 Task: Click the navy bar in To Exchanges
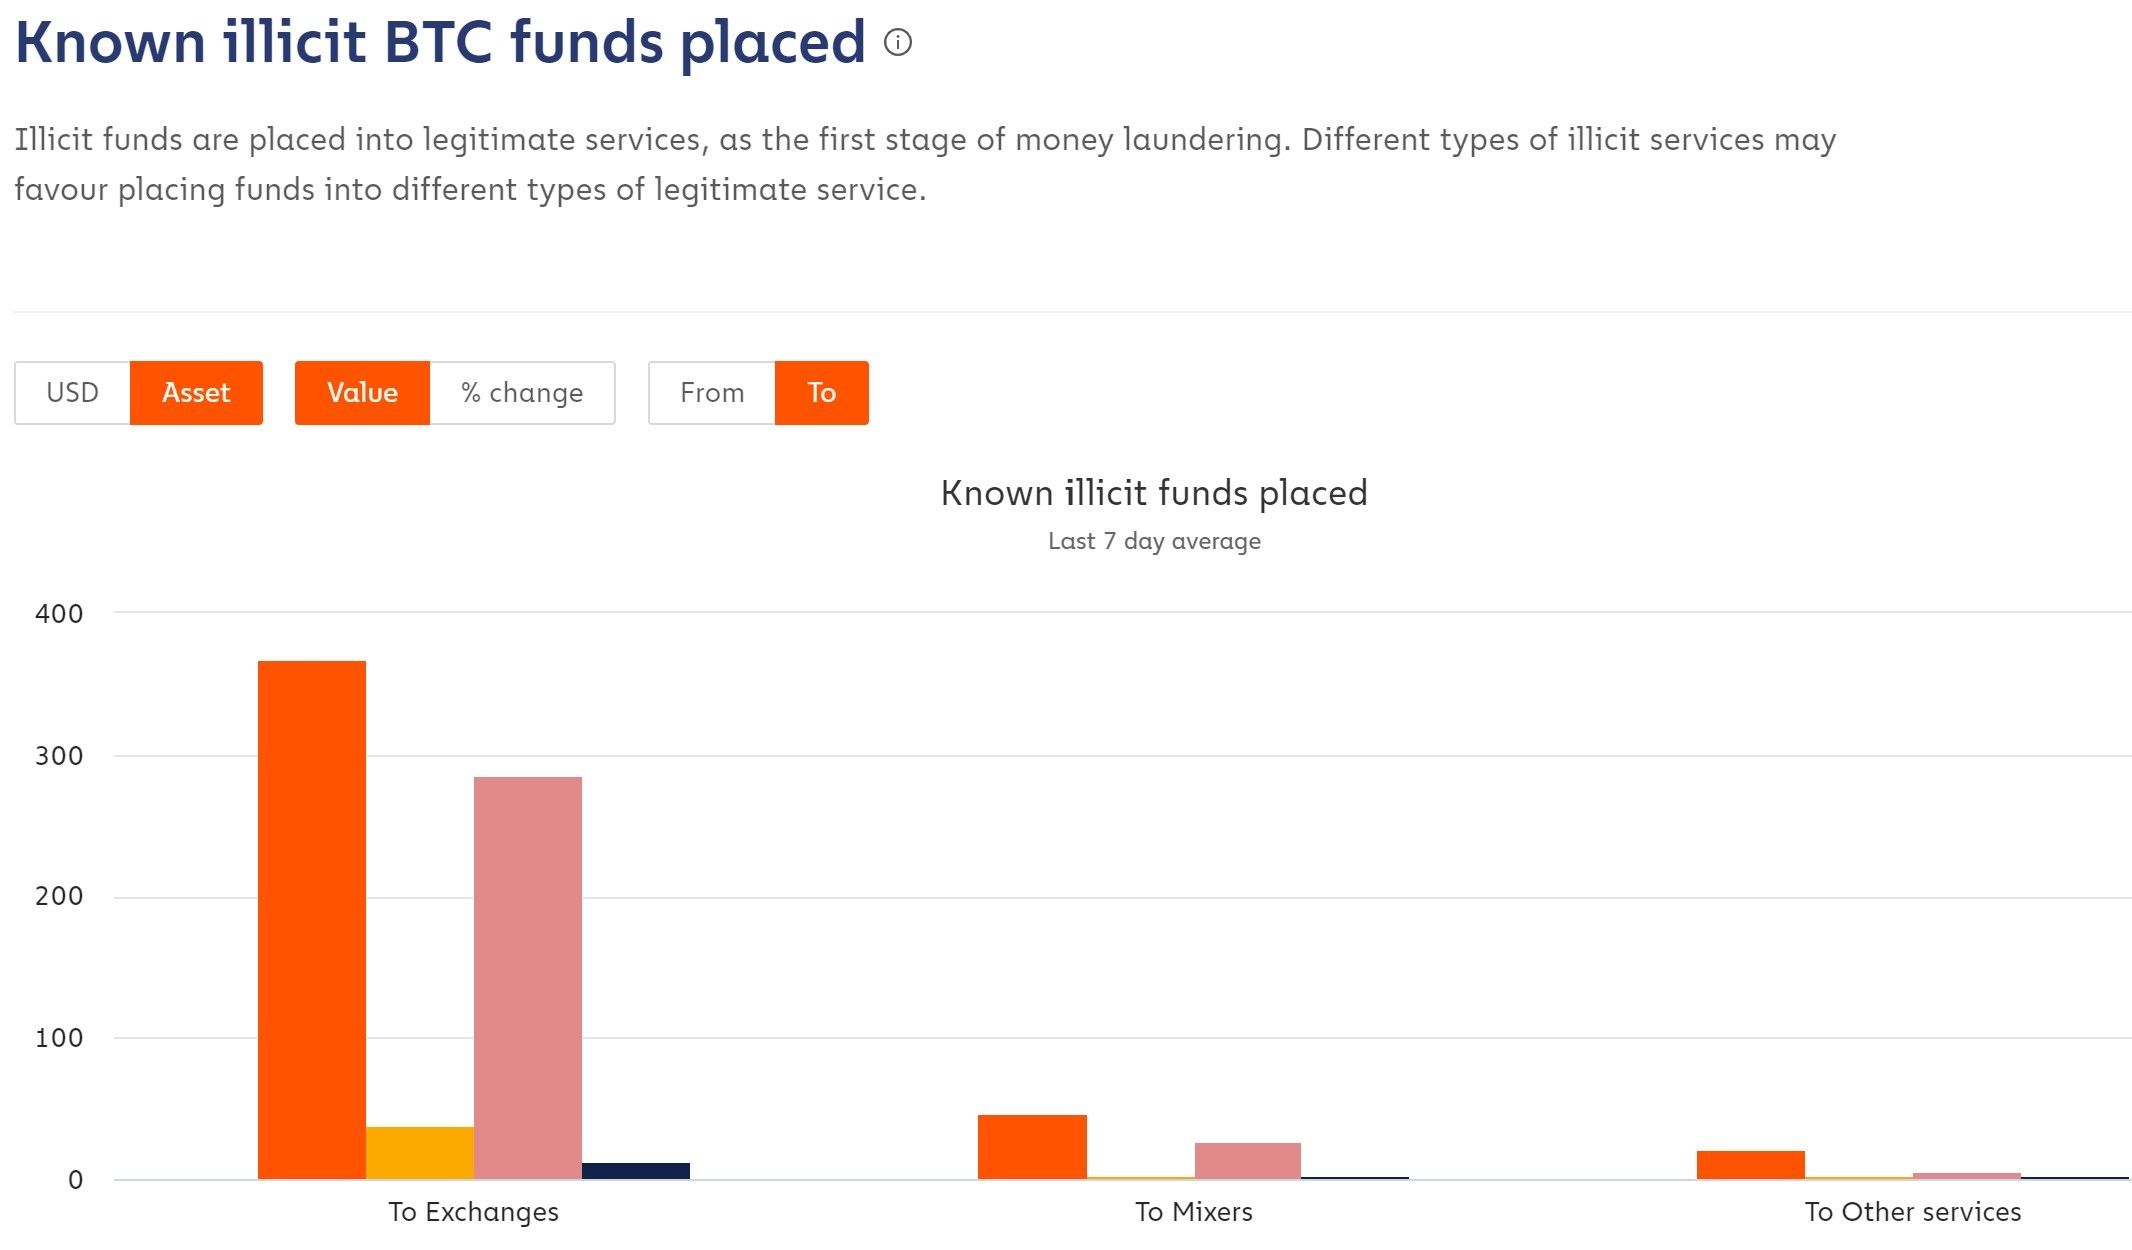(x=636, y=1171)
